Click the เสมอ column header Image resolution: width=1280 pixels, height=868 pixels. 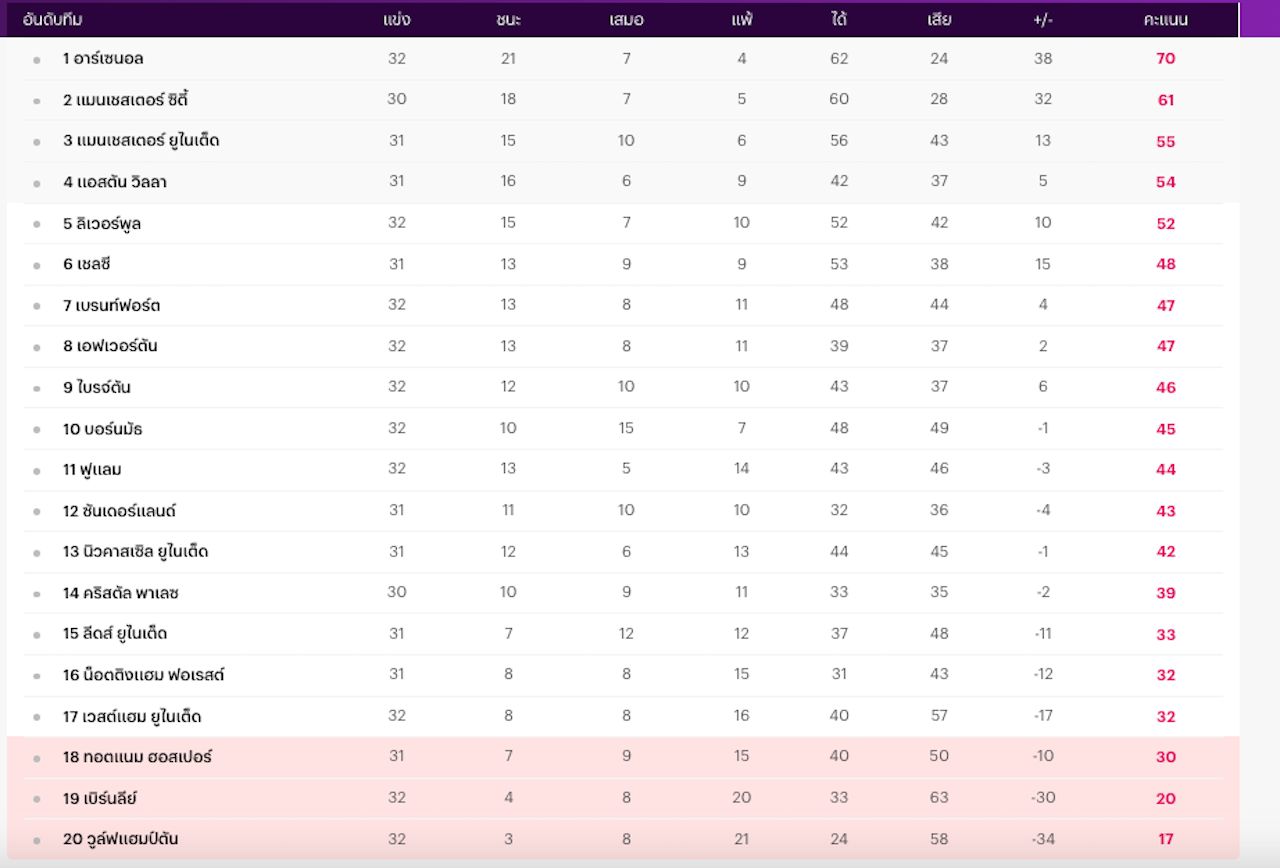[626, 19]
